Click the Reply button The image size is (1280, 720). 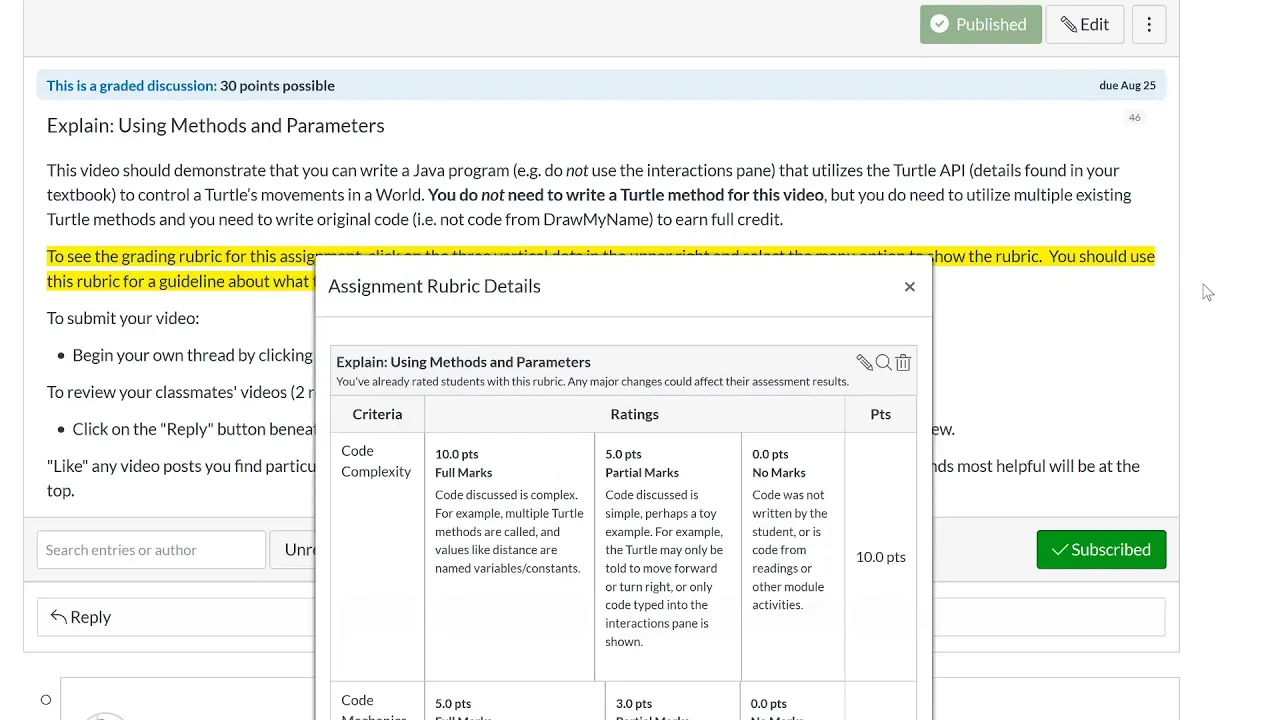pos(81,617)
